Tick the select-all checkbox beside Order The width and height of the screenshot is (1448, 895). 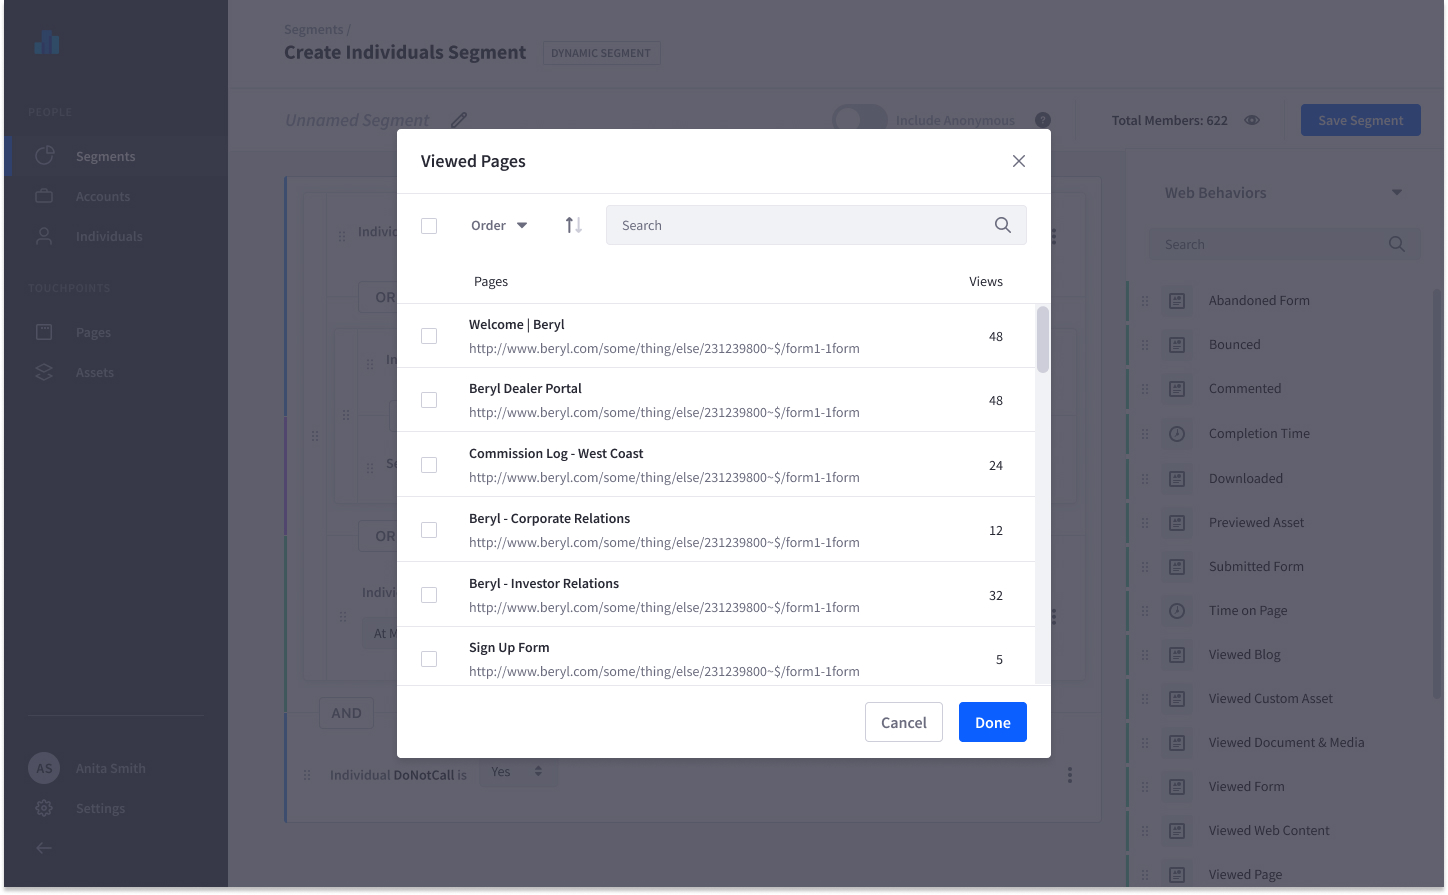[x=429, y=225]
